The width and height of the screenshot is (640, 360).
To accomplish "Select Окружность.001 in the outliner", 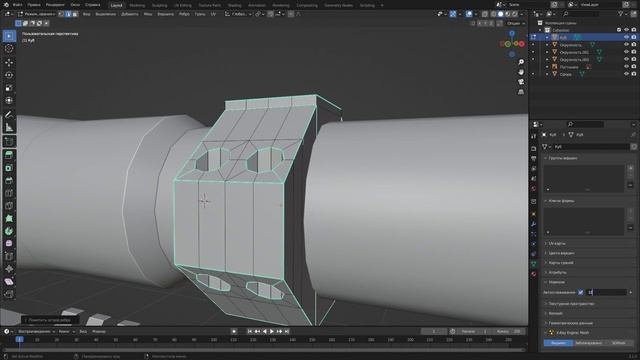I will click(574, 52).
